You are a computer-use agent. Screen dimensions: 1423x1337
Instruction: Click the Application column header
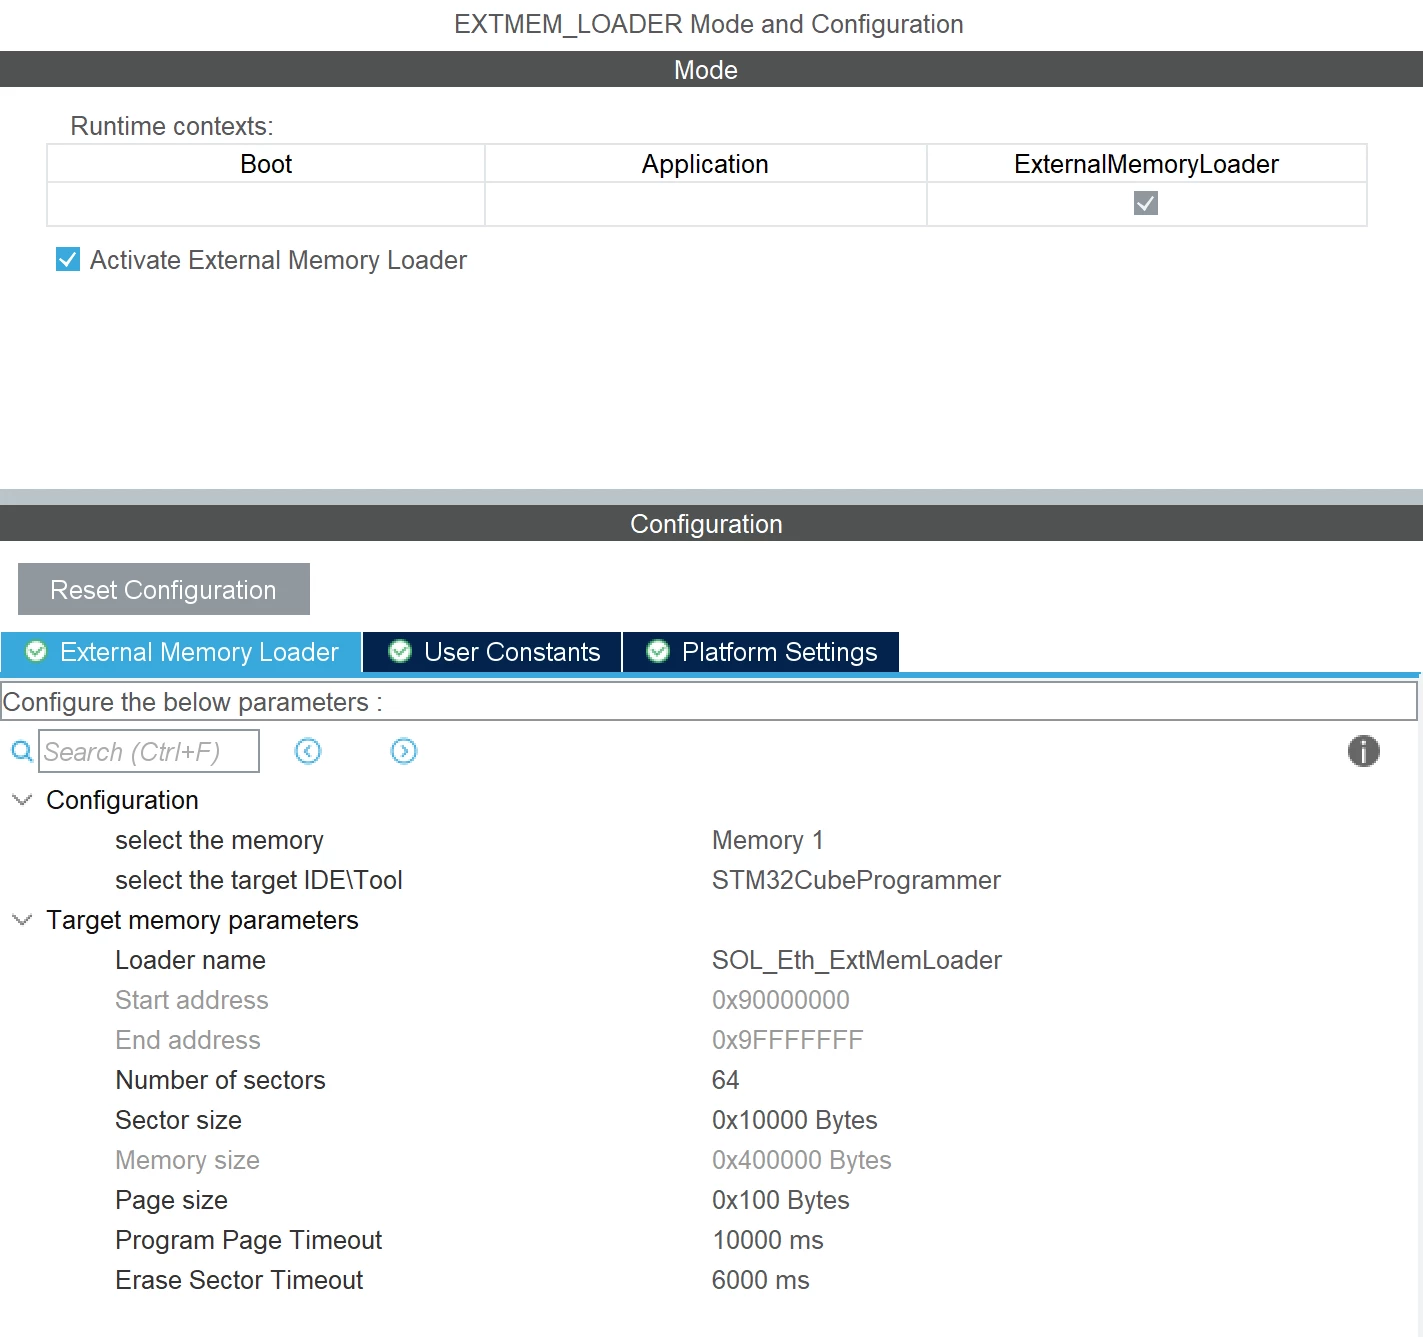point(705,164)
